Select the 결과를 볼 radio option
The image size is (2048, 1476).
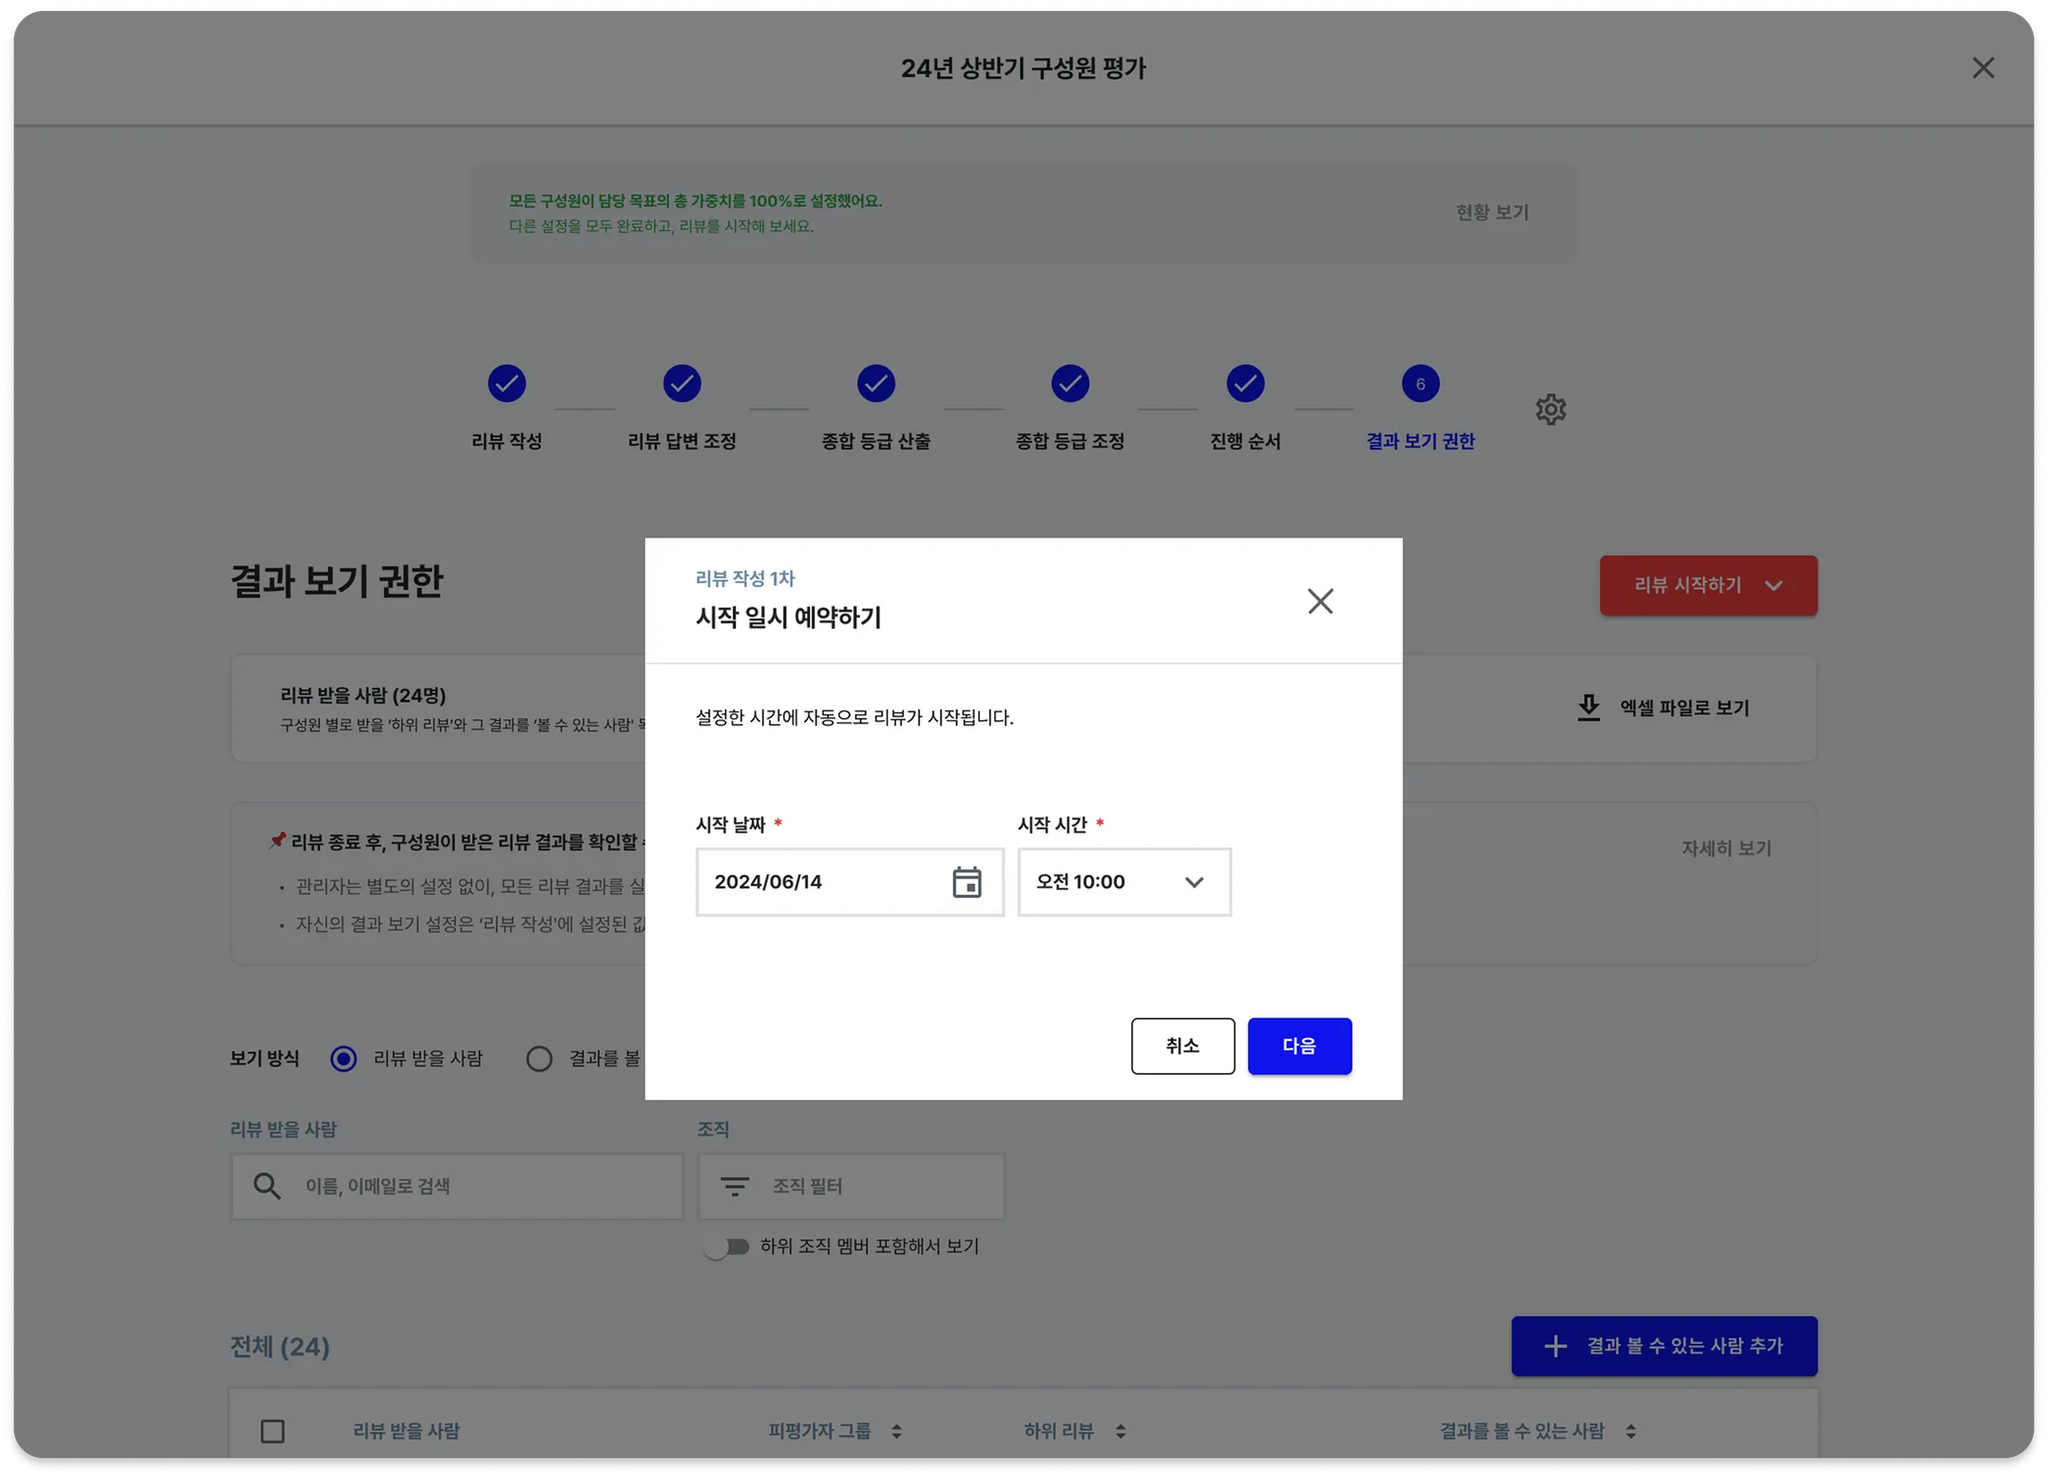click(539, 1058)
